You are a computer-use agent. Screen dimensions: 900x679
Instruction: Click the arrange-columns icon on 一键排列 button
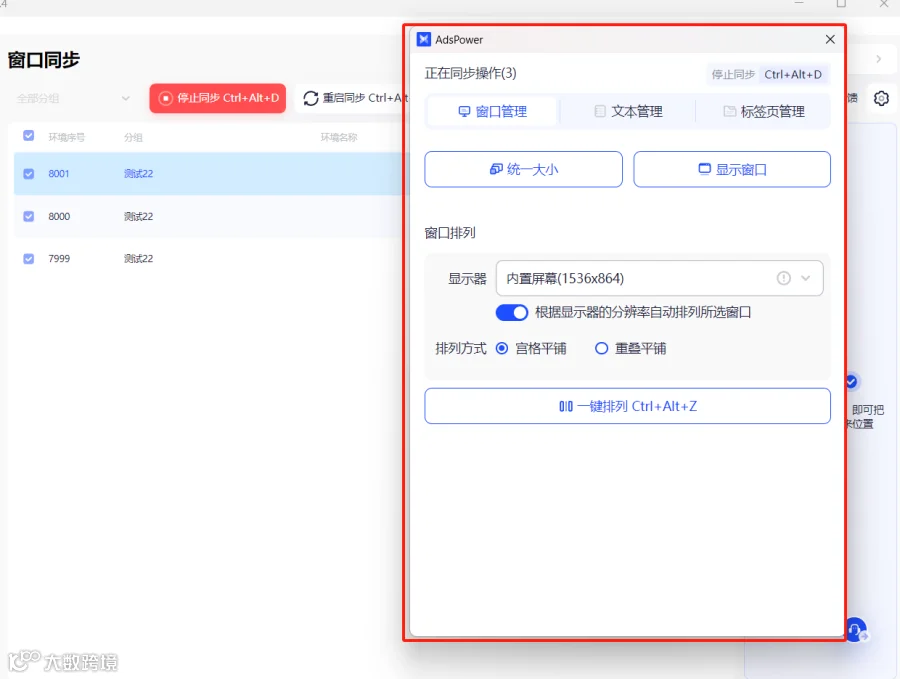[566, 406]
